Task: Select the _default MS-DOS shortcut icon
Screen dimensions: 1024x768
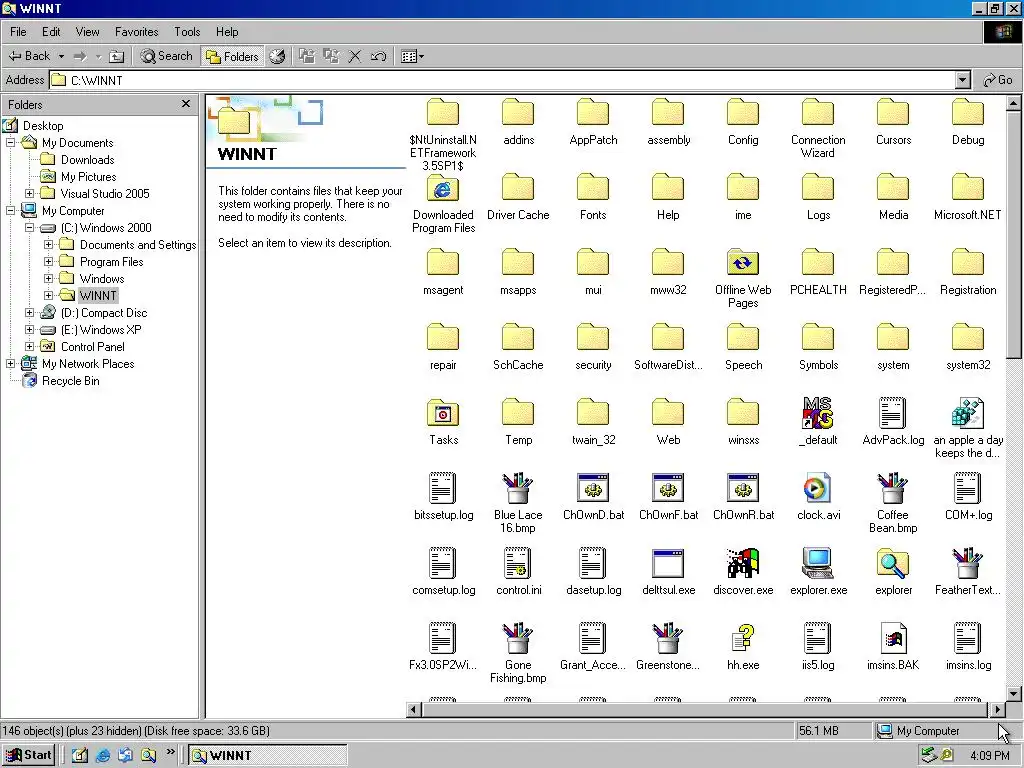Action: click(x=818, y=413)
